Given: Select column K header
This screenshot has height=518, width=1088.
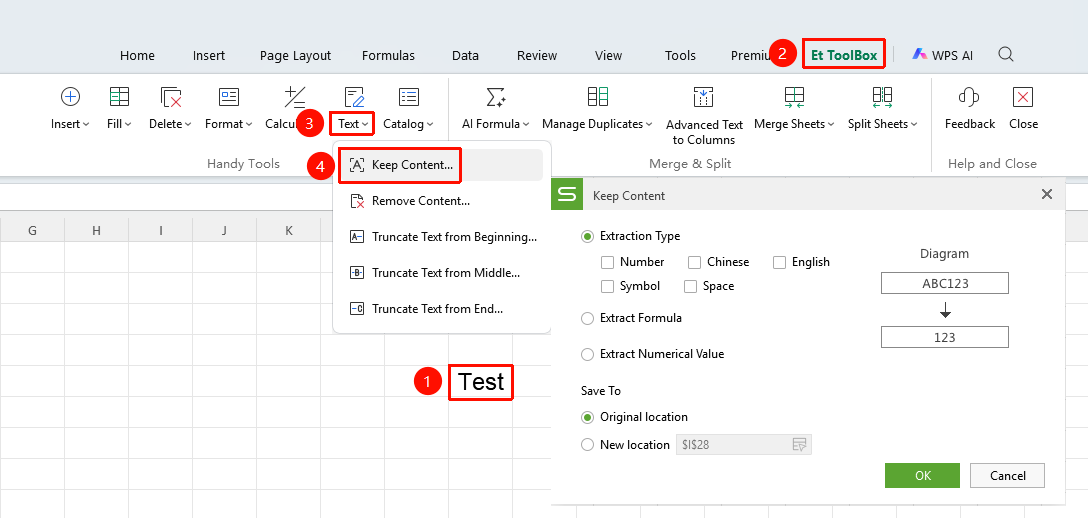Looking at the screenshot, I should (x=289, y=230).
